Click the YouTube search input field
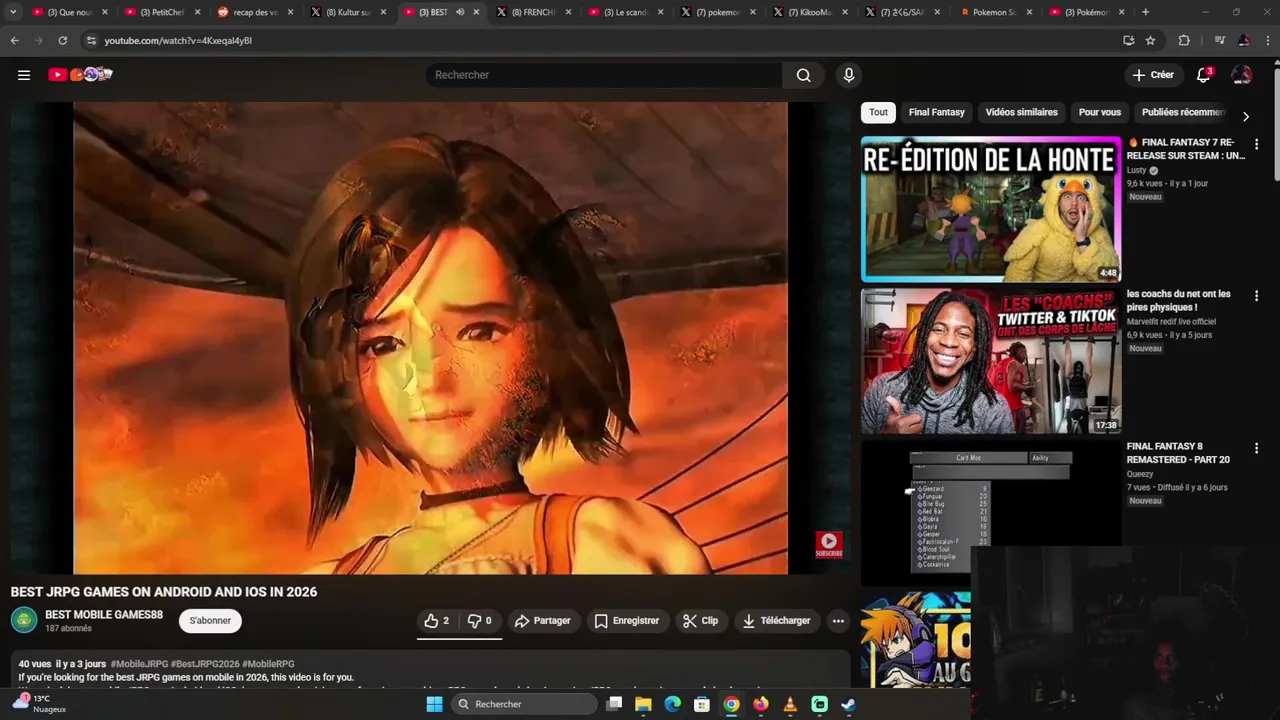Image resolution: width=1280 pixels, height=720 pixels. (x=604, y=75)
